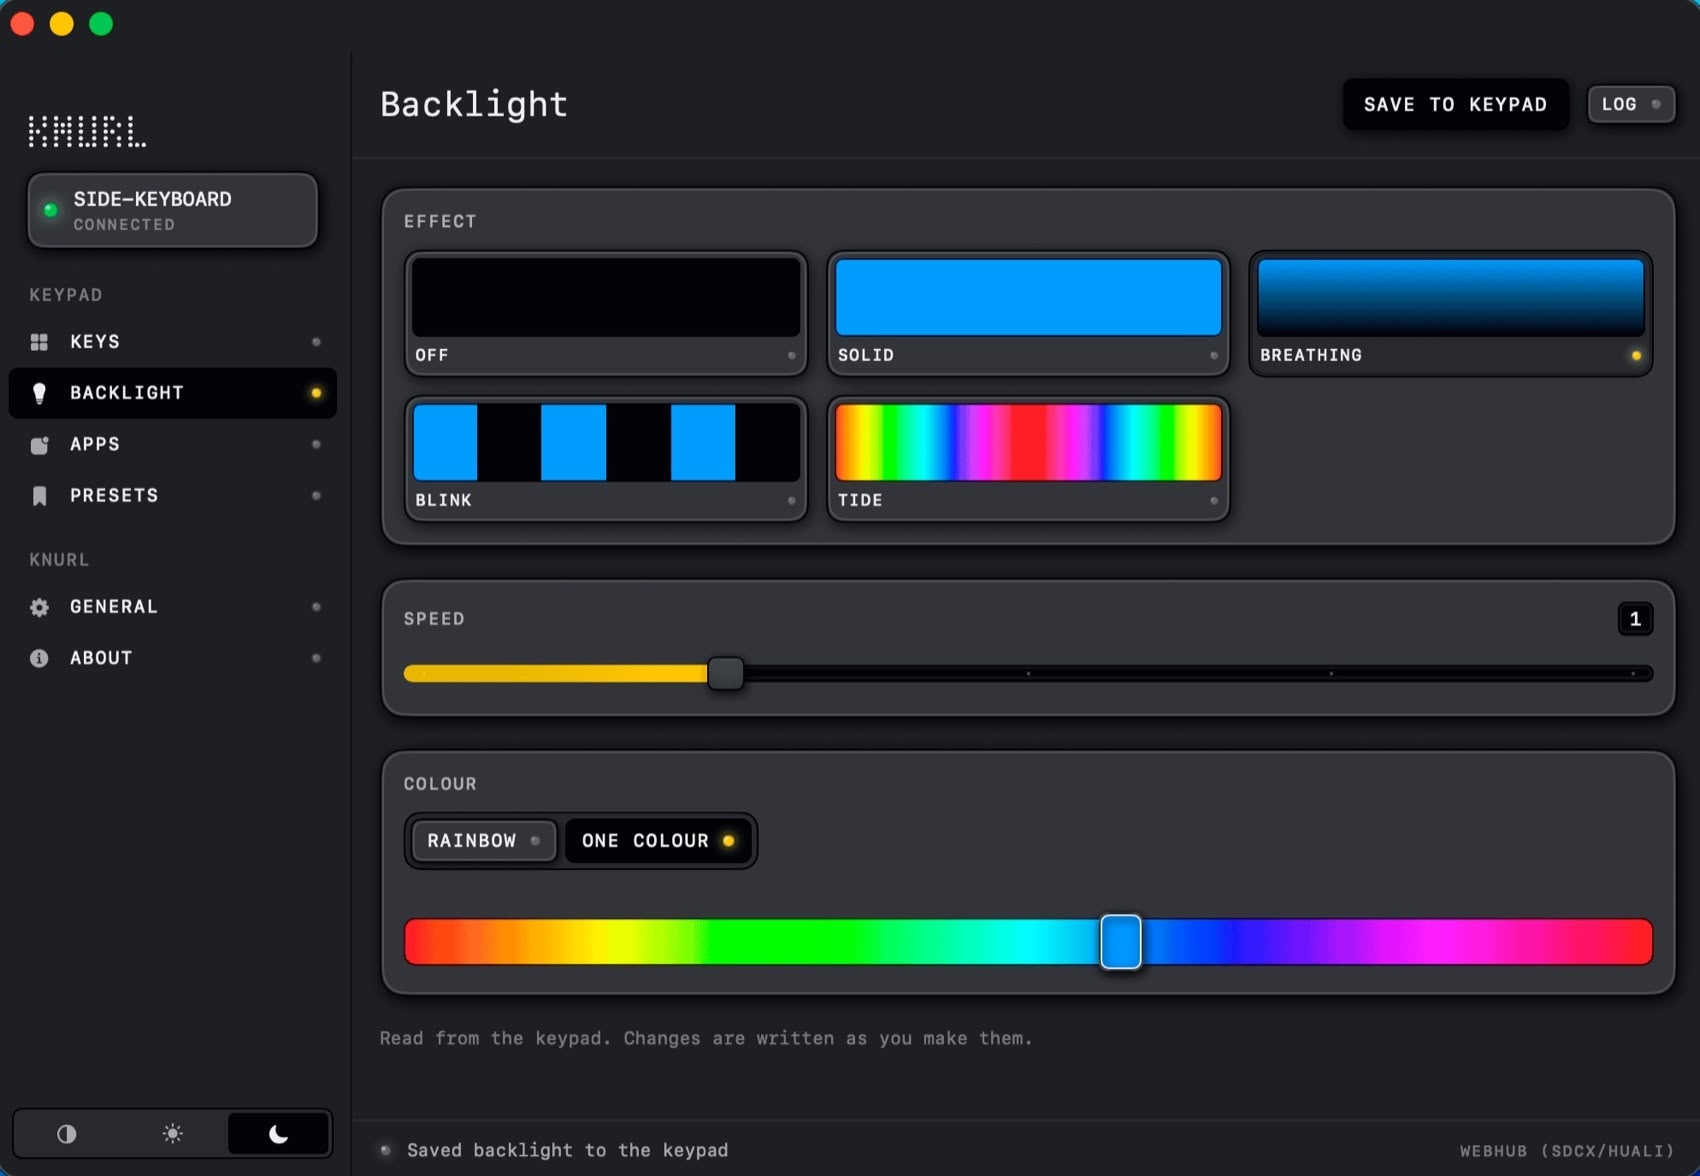The width and height of the screenshot is (1700, 1176).
Task: Open the Backlight section
Action: click(172, 393)
